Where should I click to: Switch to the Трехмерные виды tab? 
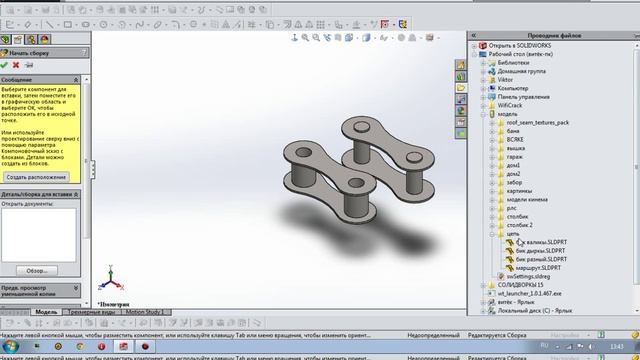point(91,312)
